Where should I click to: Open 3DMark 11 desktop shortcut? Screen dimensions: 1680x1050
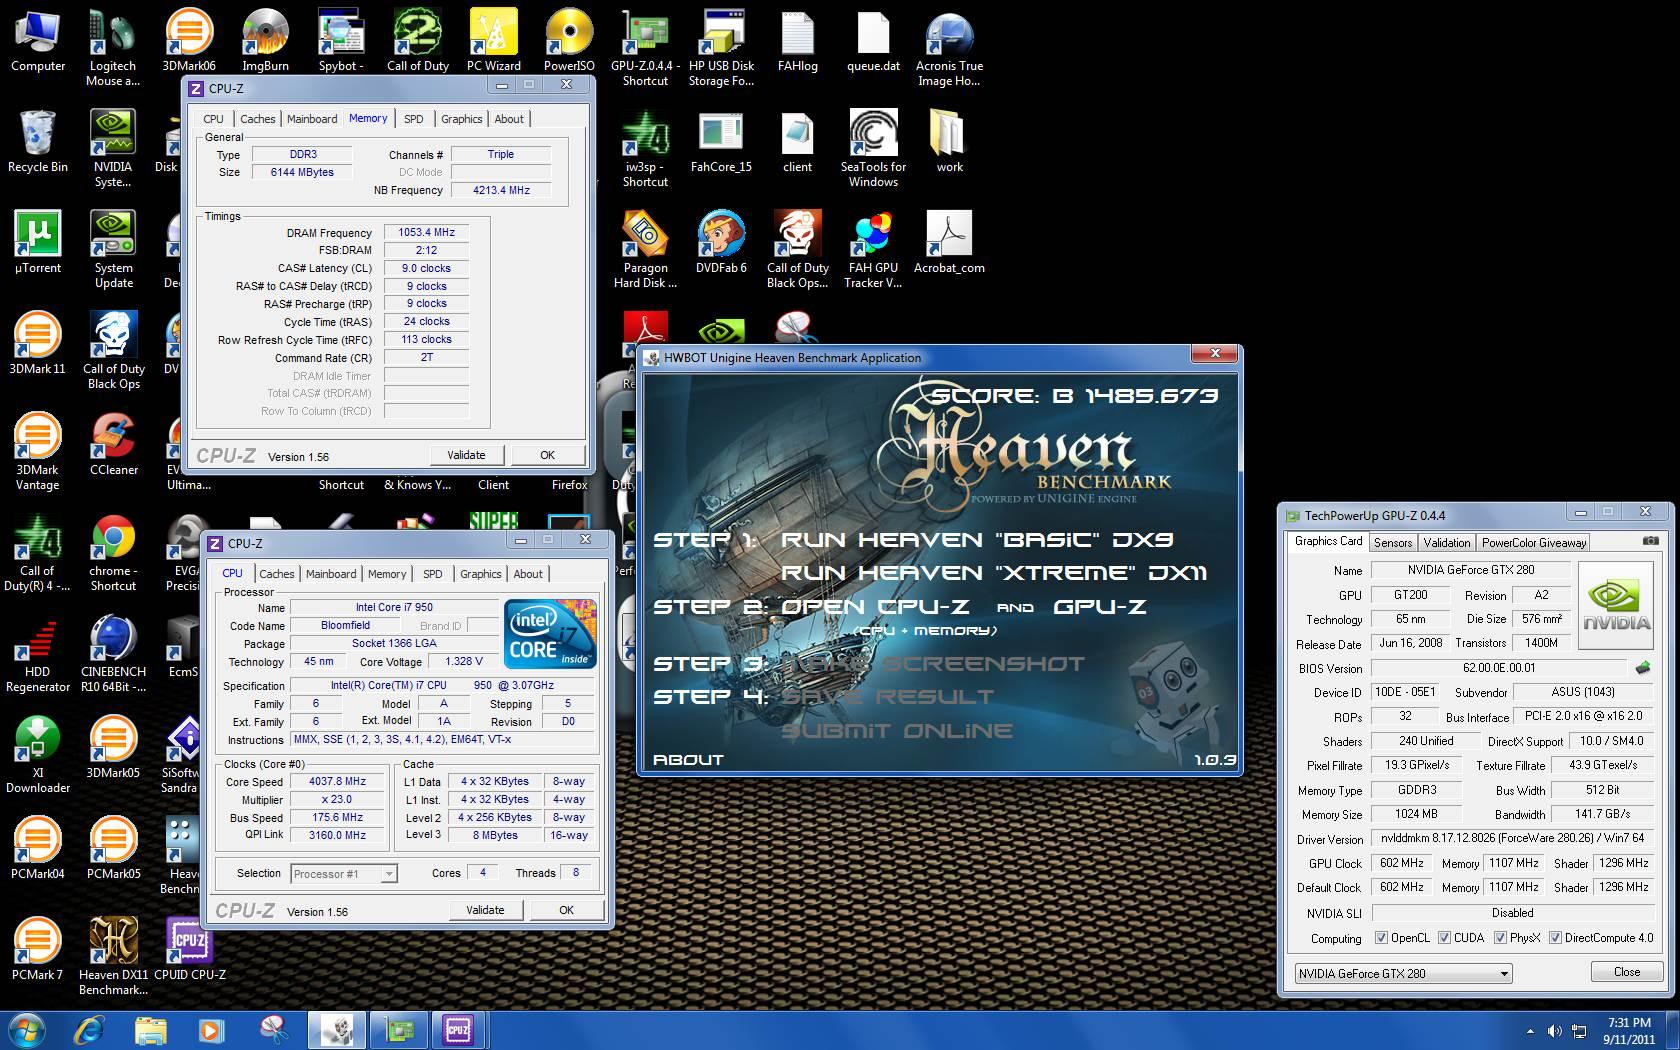click(x=37, y=344)
